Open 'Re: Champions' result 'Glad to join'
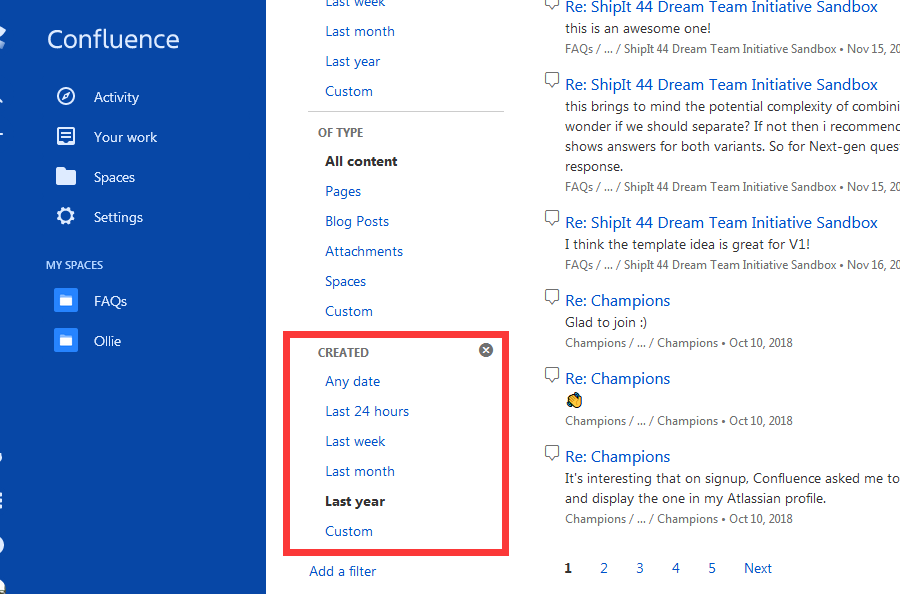Image resolution: width=900 pixels, height=594 pixels. [618, 301]
